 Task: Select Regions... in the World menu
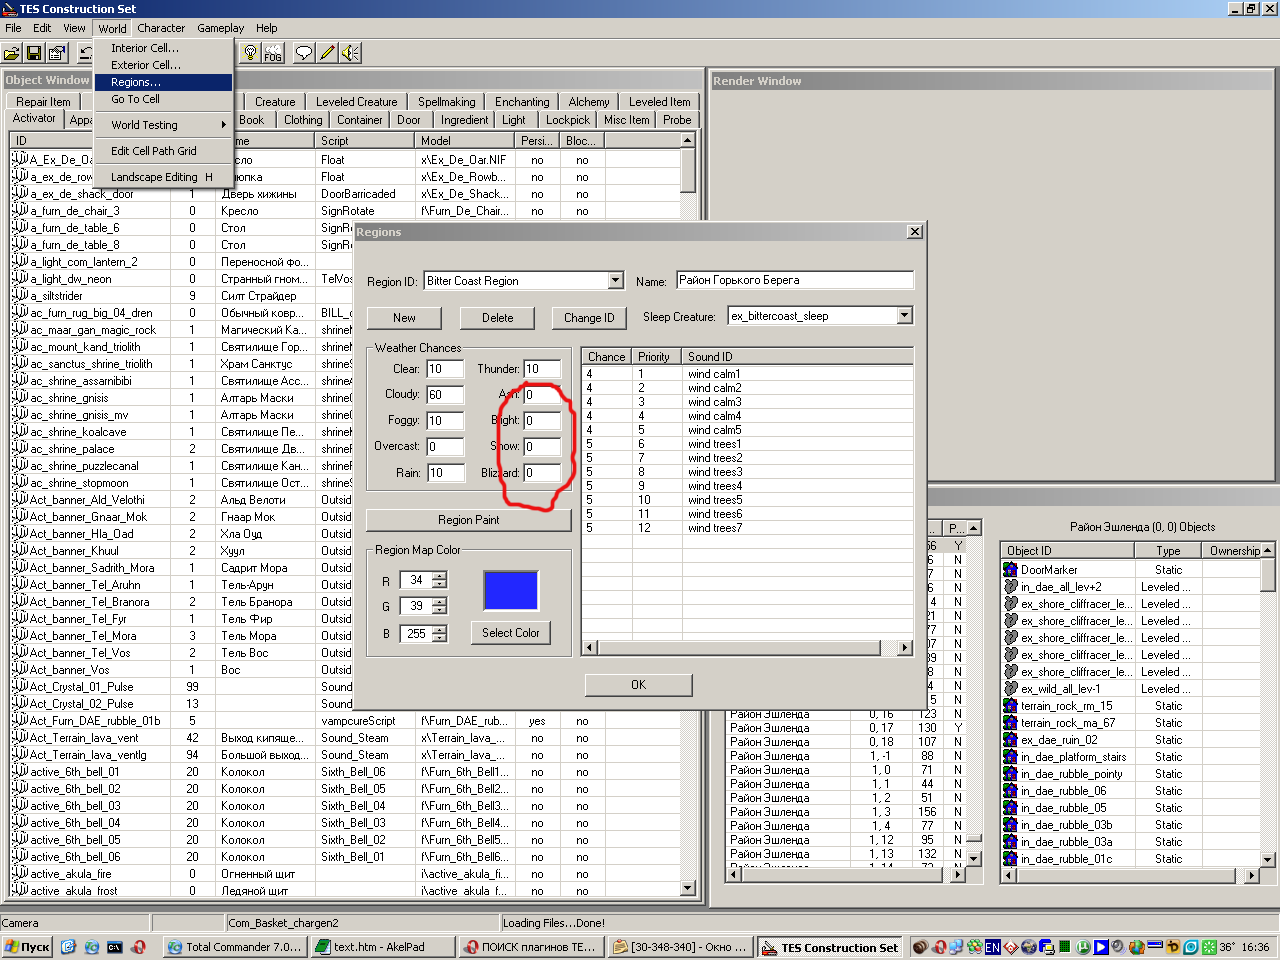(x=165, y=82)
